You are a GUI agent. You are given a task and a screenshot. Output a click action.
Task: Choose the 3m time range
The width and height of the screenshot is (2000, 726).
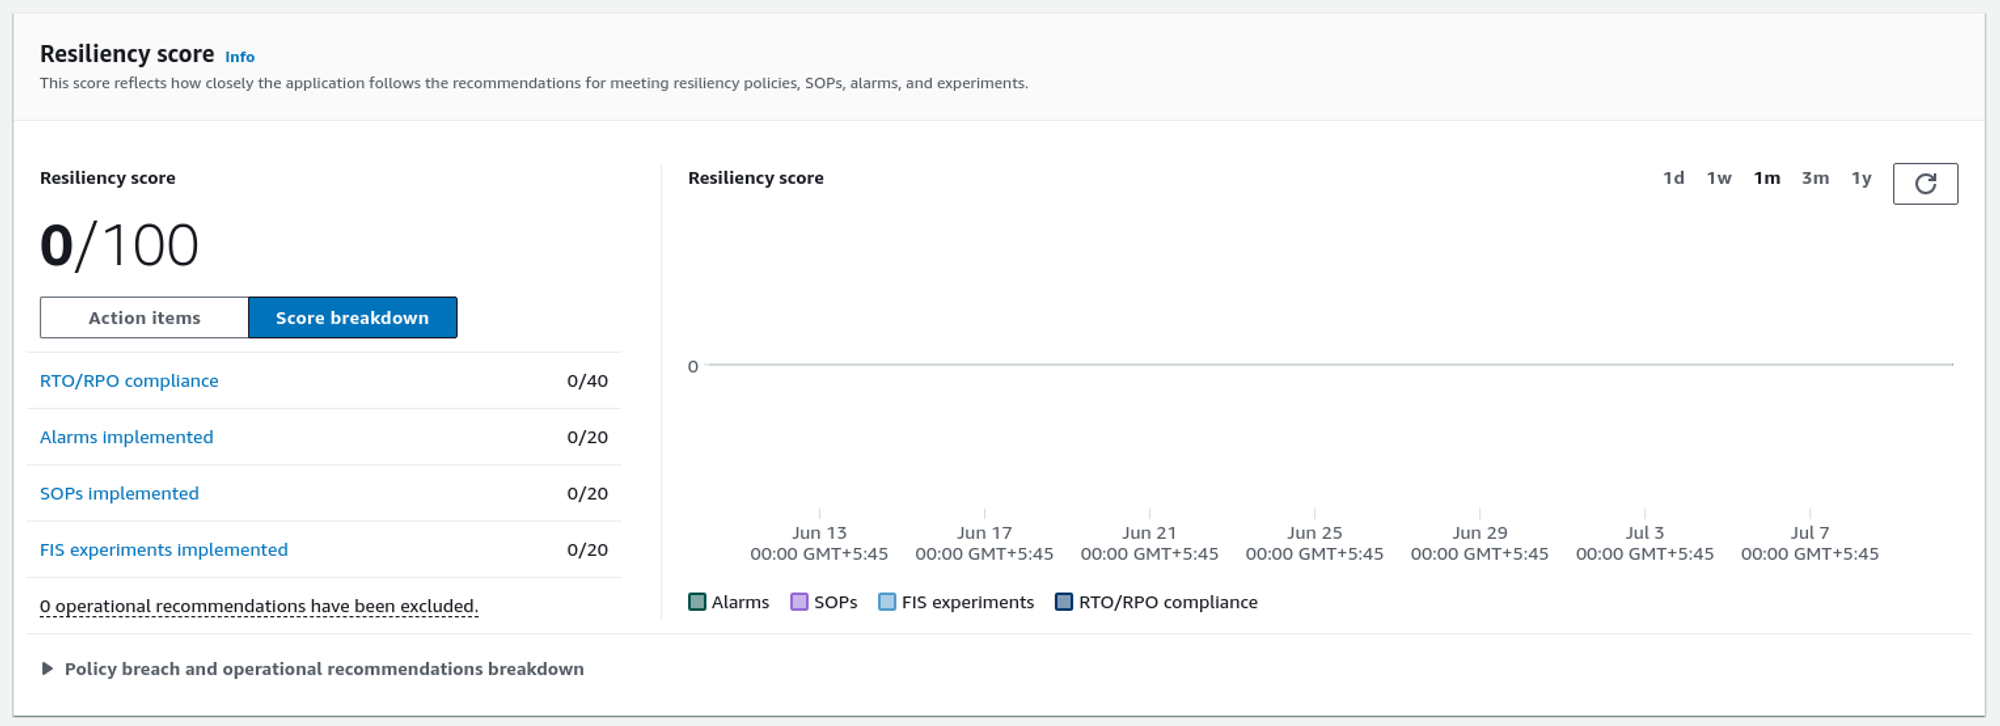(1814, 178)
